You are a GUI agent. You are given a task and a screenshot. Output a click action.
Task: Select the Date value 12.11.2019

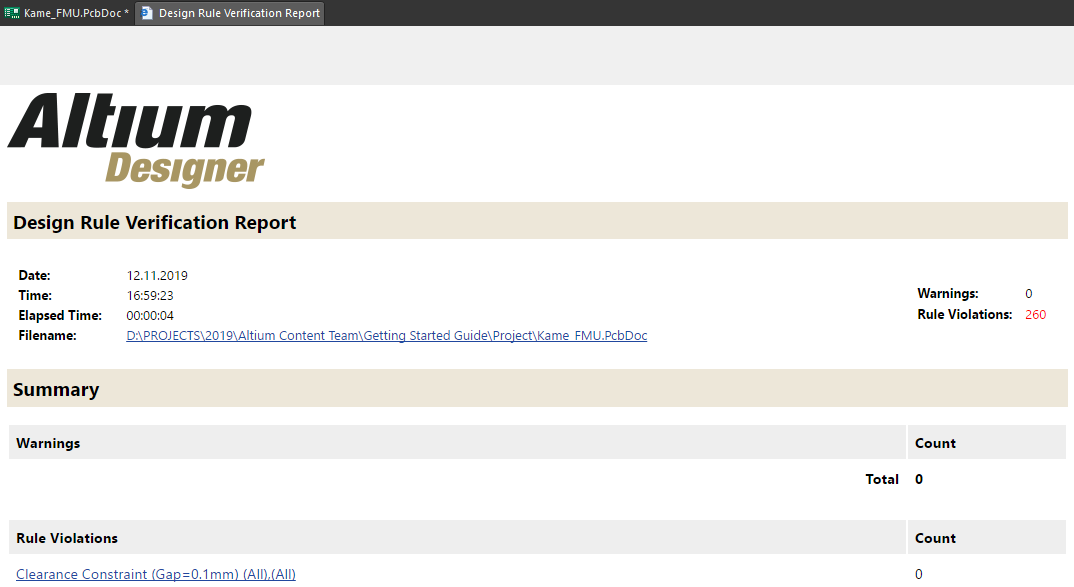click(156, 275)
